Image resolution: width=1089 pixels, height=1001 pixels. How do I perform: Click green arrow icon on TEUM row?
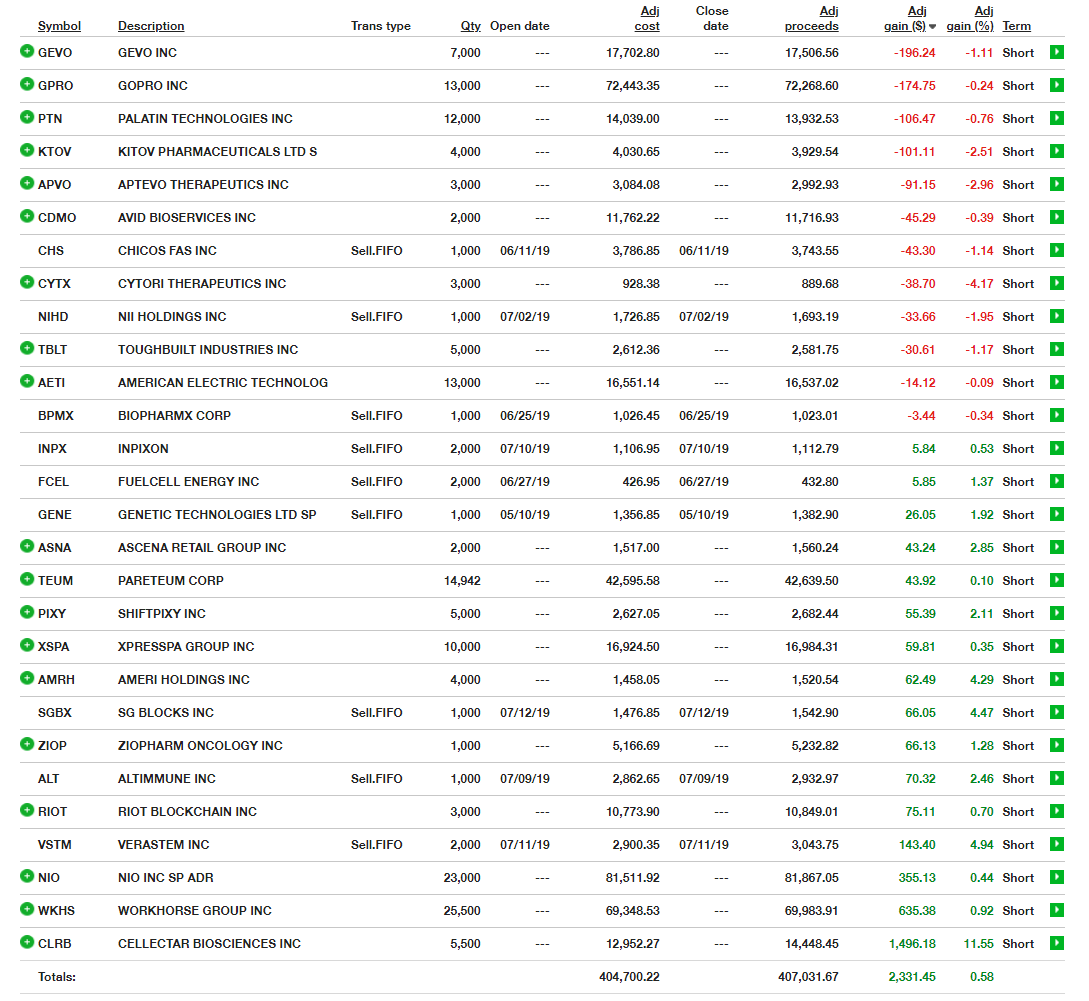(1057, 580)
